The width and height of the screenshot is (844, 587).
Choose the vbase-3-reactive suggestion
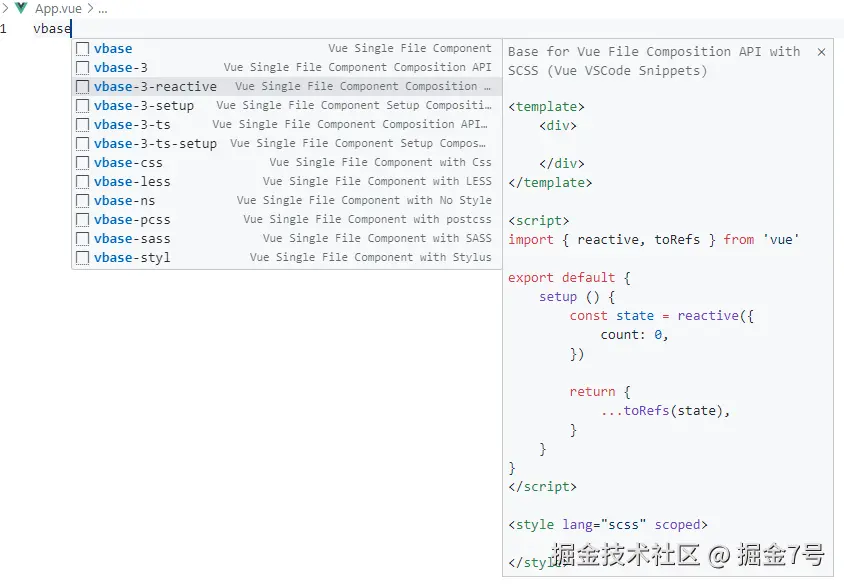click(x=287, y=87)
